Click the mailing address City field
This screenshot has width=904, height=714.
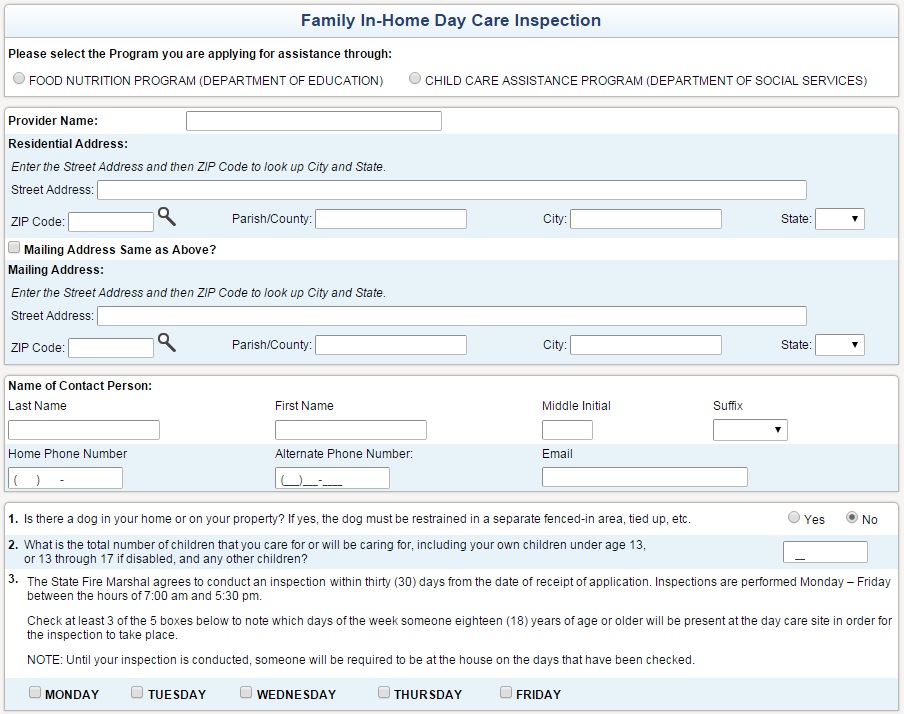click(645, 345)
